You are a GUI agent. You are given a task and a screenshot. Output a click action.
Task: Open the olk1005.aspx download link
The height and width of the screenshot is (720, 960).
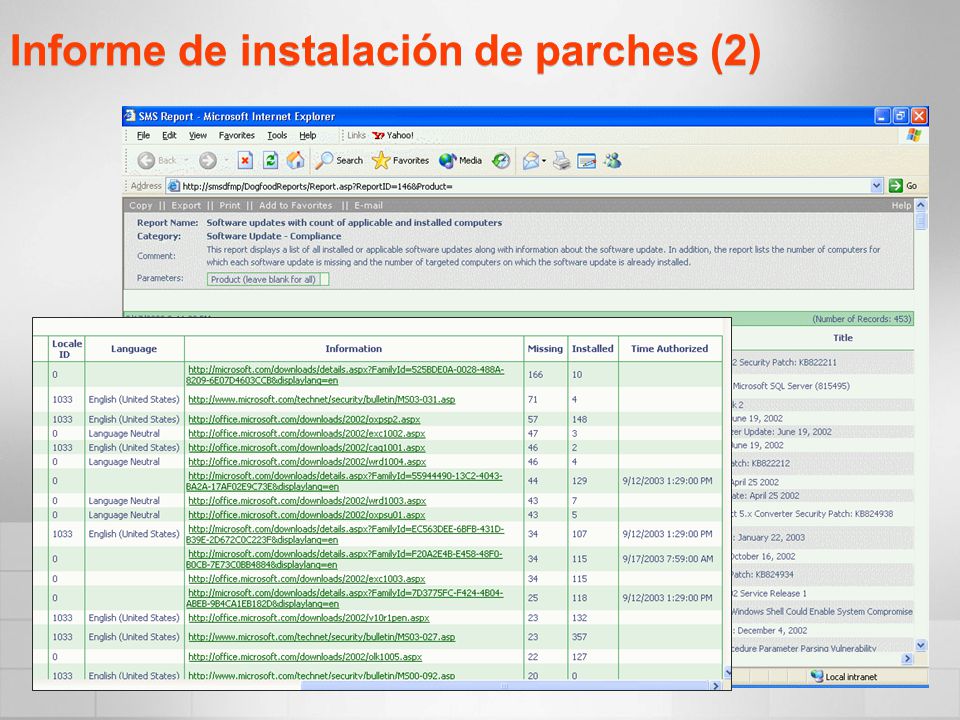305,657
